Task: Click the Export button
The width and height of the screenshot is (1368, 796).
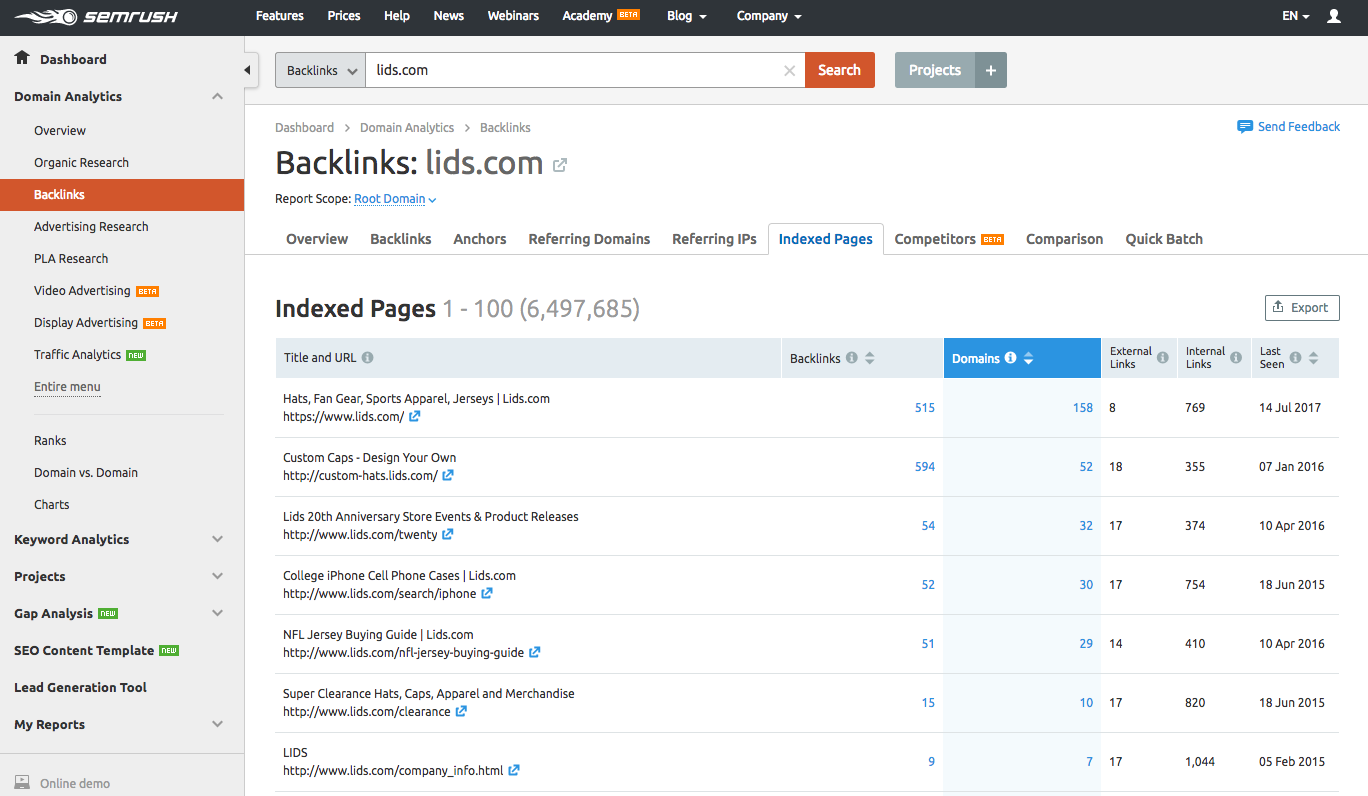Action: [1302, 308]
